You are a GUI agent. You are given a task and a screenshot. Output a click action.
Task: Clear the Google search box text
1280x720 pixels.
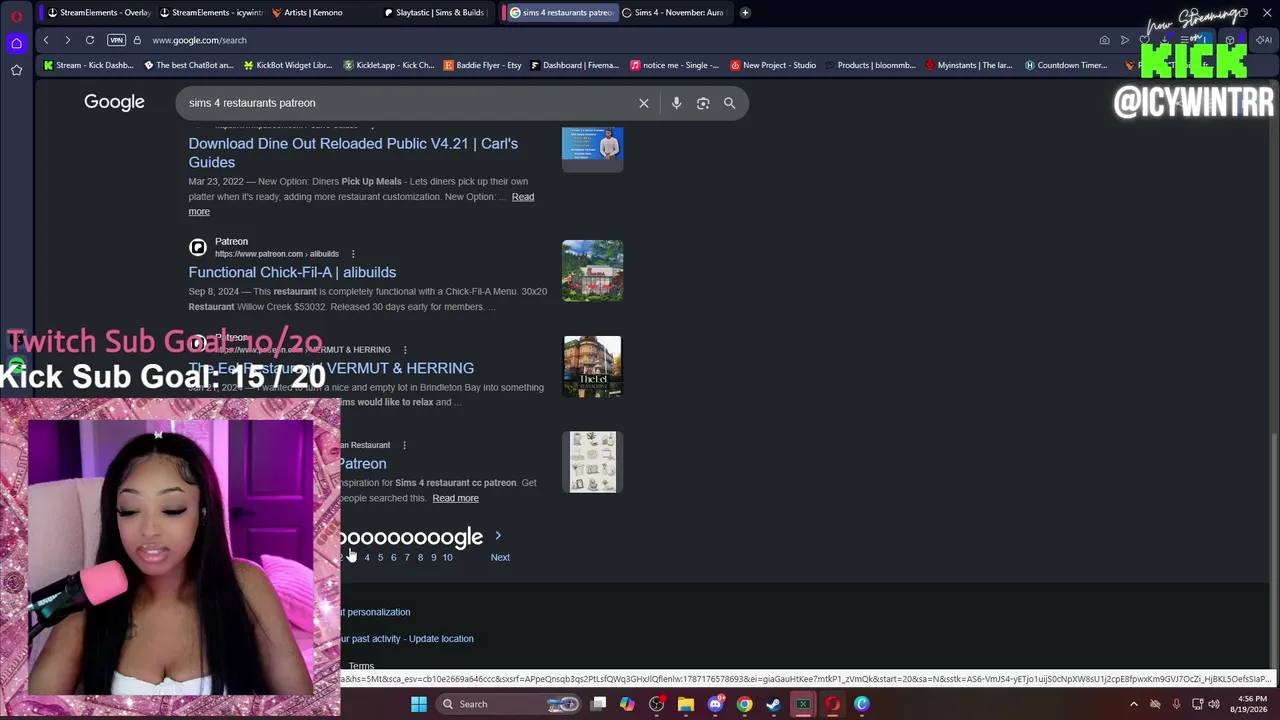[x=644, y=103]
